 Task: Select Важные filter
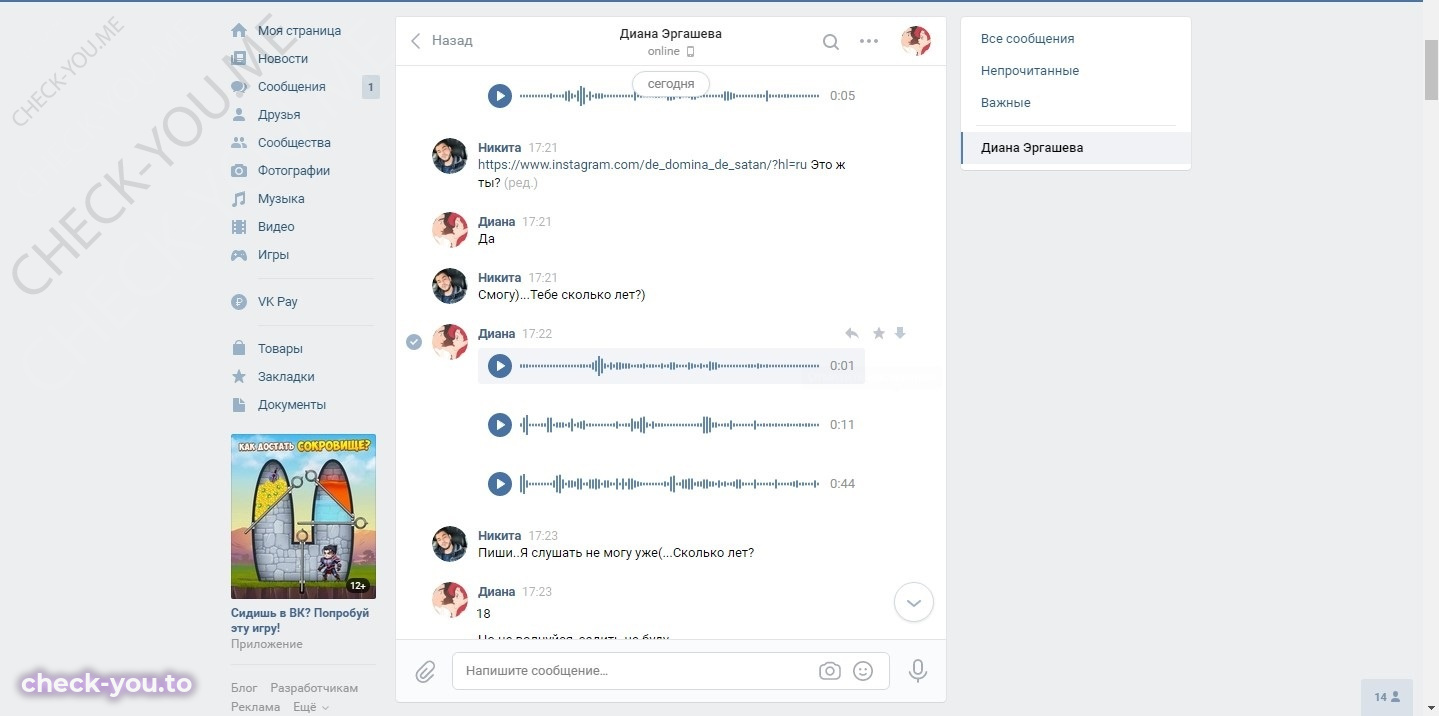coord(1006,103)
